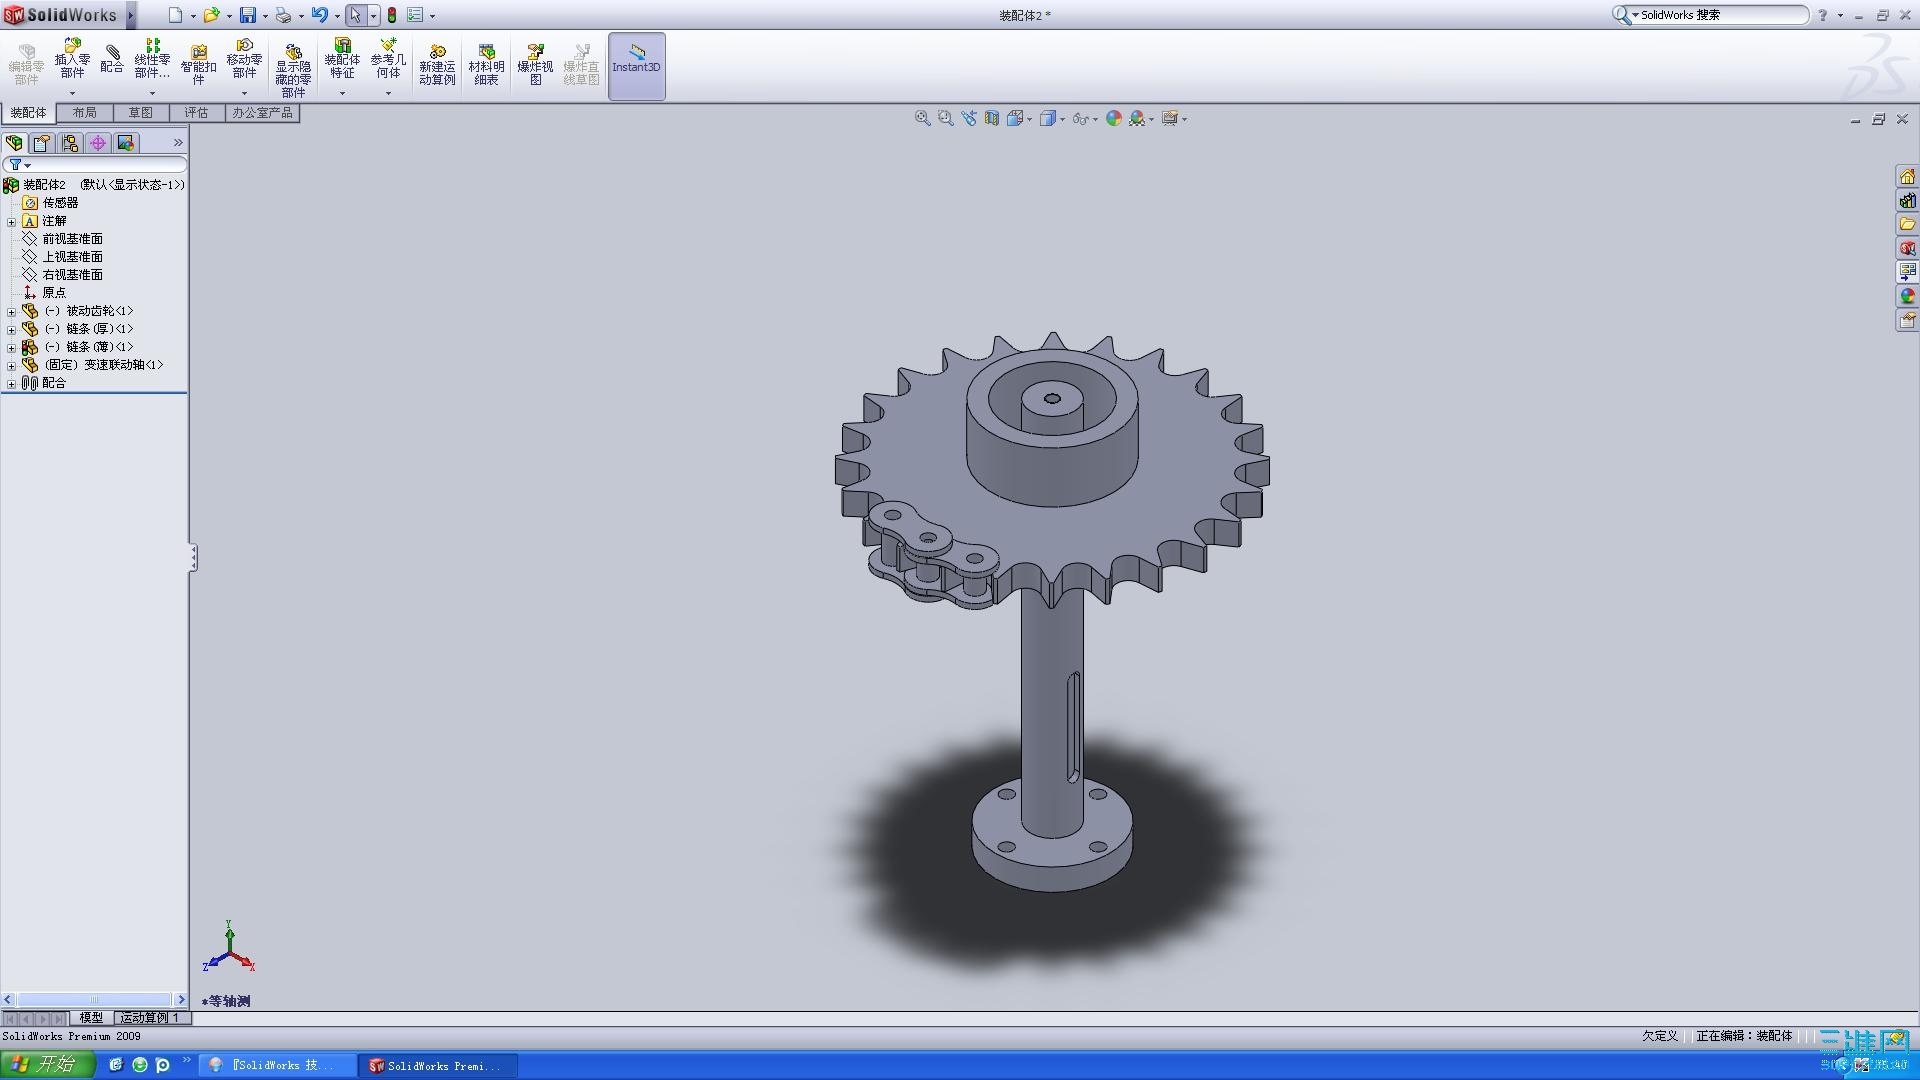The height and width of the screenshot is (1080, 1920).
Task: Click the SolidWorks search input field
Action: click(1720, 15)
